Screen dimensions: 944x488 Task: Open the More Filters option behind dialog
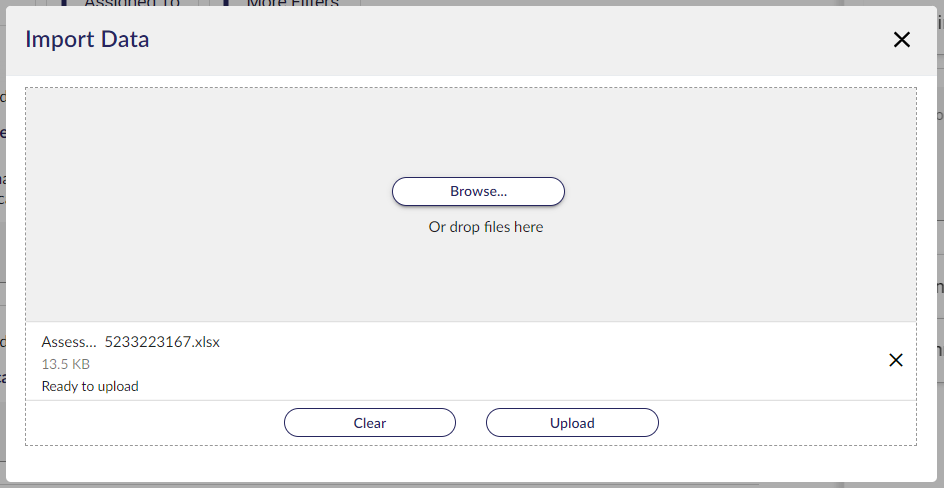coord(293,3)
